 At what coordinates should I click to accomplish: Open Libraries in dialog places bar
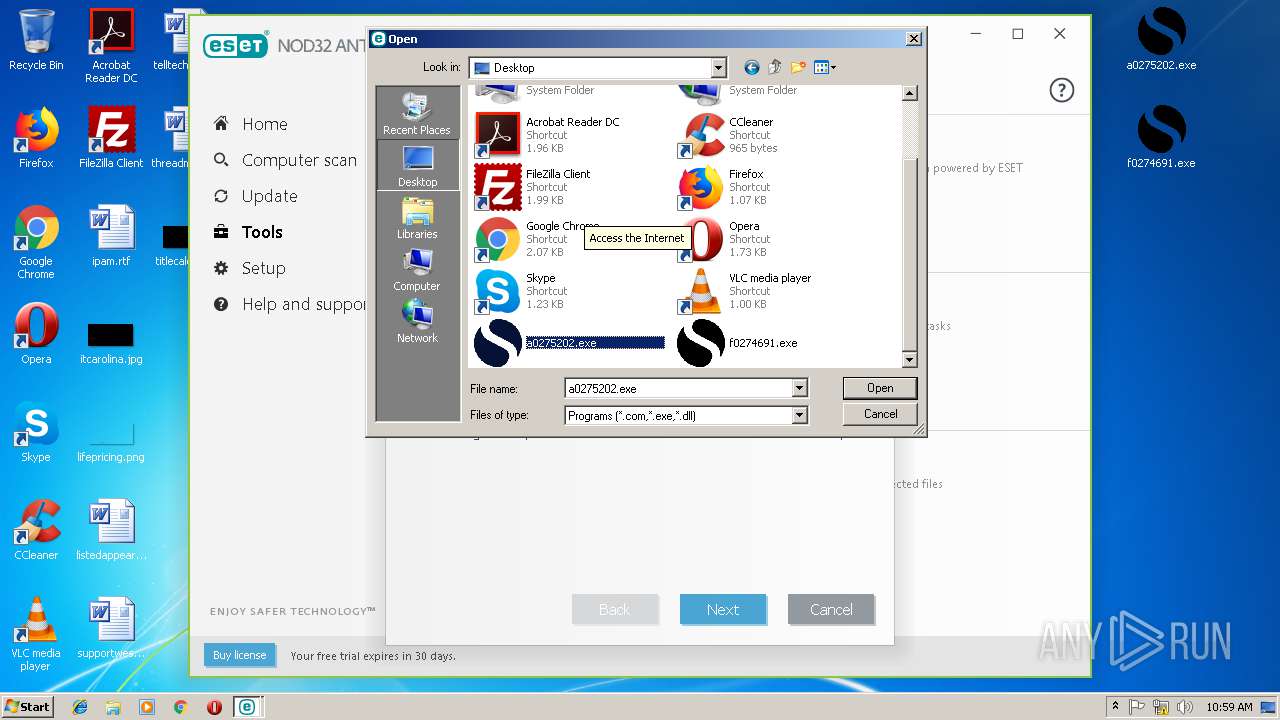pos(417,217)
